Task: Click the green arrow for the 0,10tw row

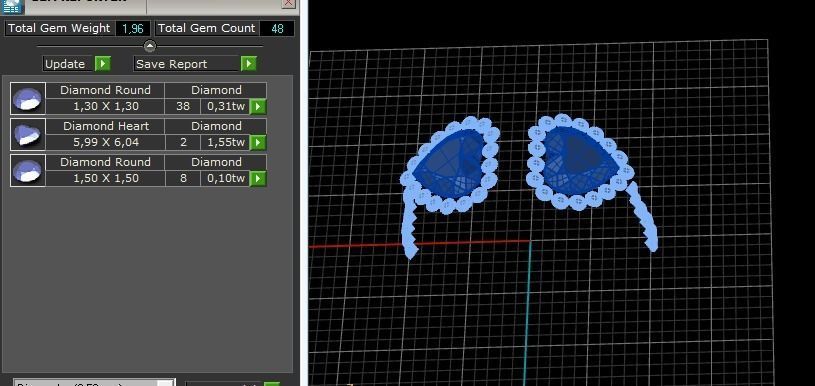Action: click(258, 178)
